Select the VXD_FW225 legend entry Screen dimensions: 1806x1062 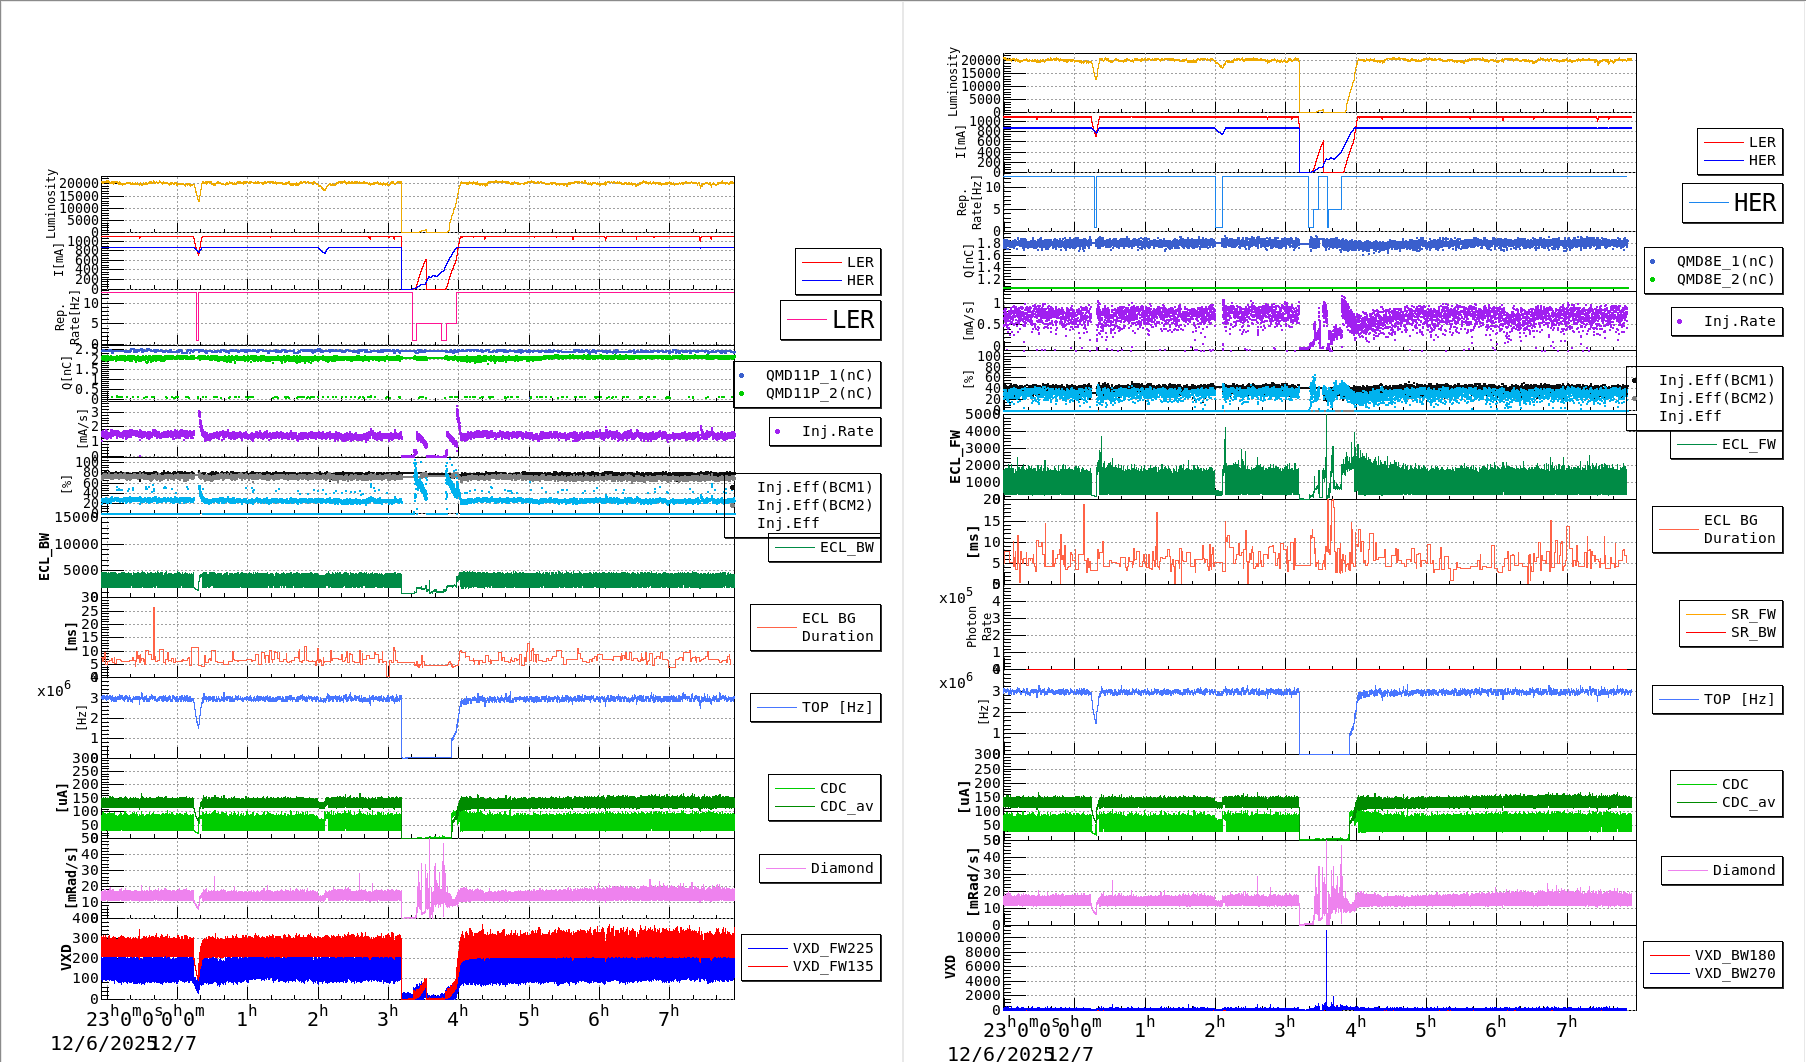832,948
